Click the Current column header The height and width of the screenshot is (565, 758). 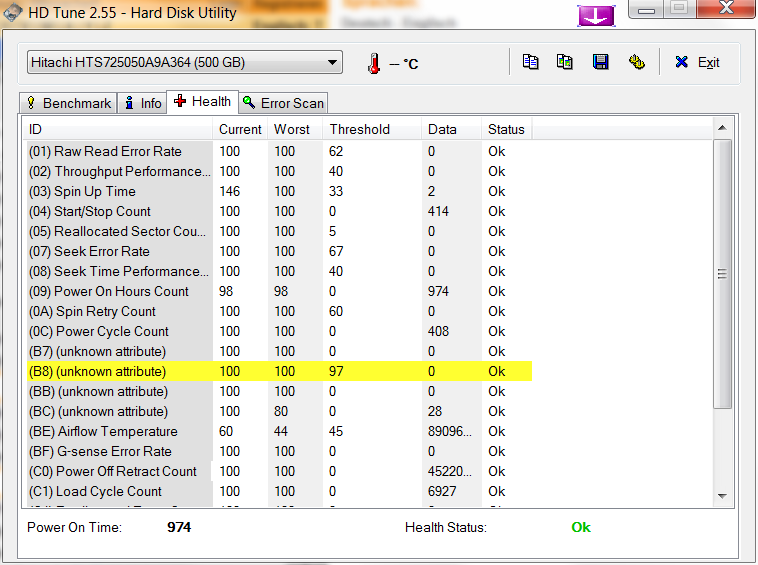[240, 130]
